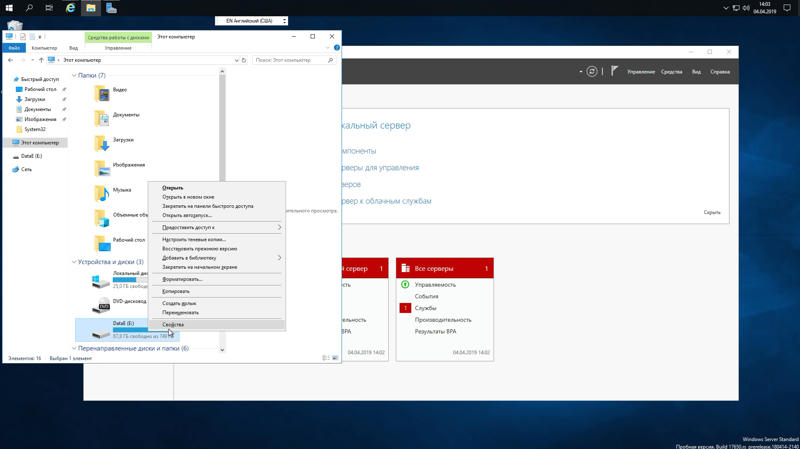Screen dimensions: 800x449
Task: Collapse the Папки (7) group
Action: point(74,76)
